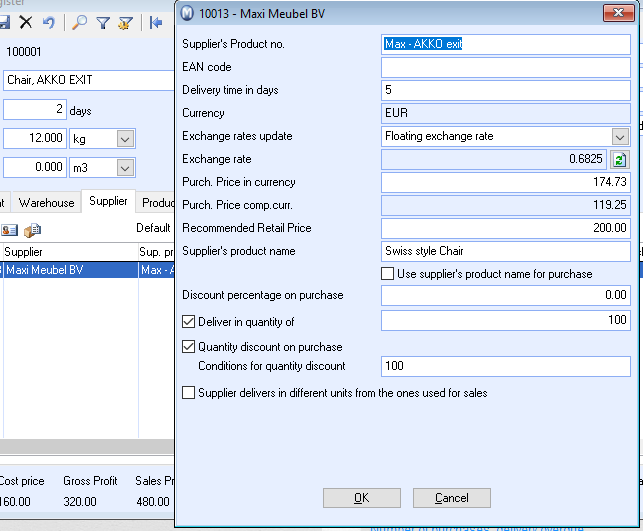Open the m3 volume unit dropdown
643x531 pixels.
(125, 168)
